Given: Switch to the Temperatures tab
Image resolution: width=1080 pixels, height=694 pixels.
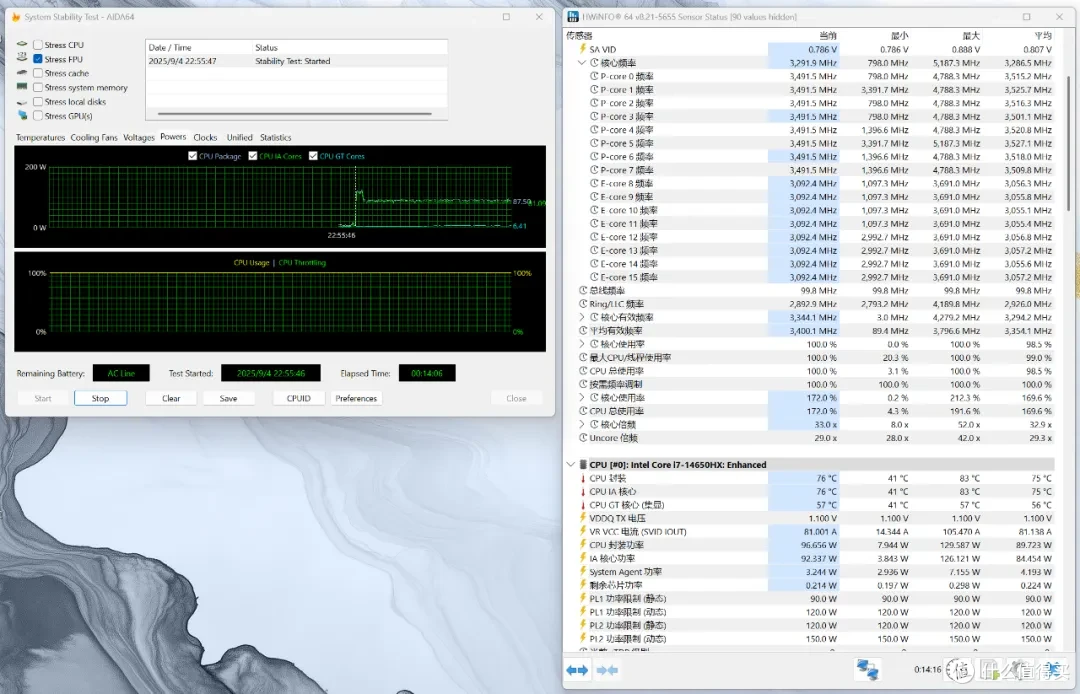Looking at the screenshot, I should coord(40,137).
